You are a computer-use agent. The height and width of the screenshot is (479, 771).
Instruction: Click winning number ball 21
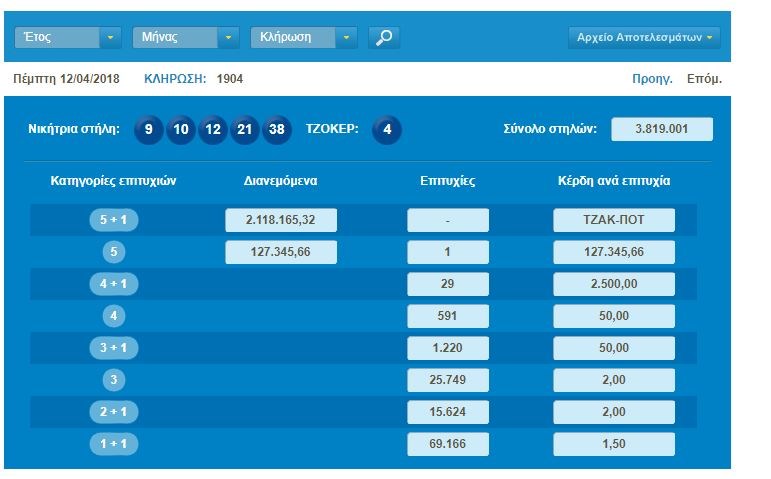[245, 130]
